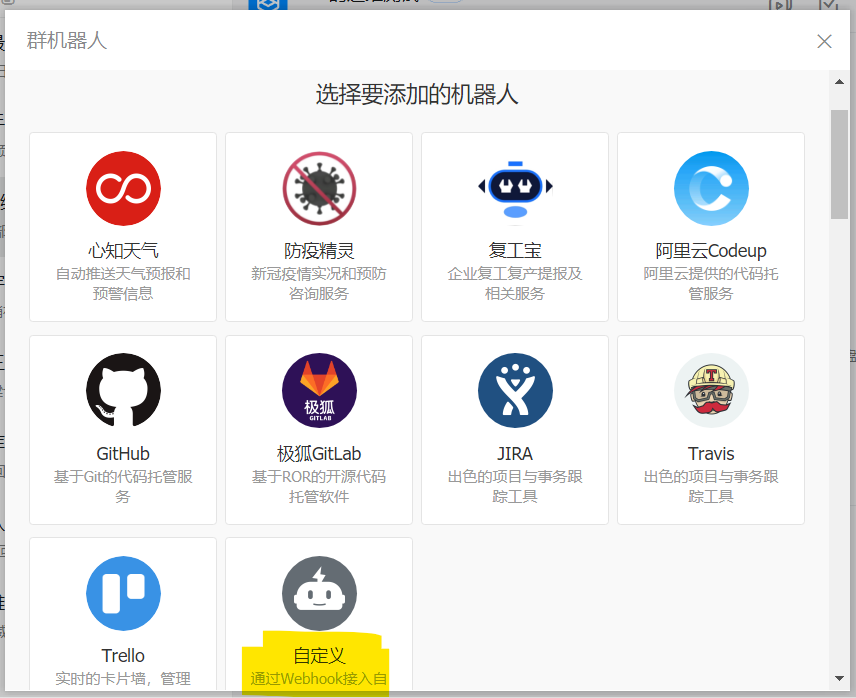
Task: Click description 自动推送天气预报和预警信息
Action: point(123,283)
